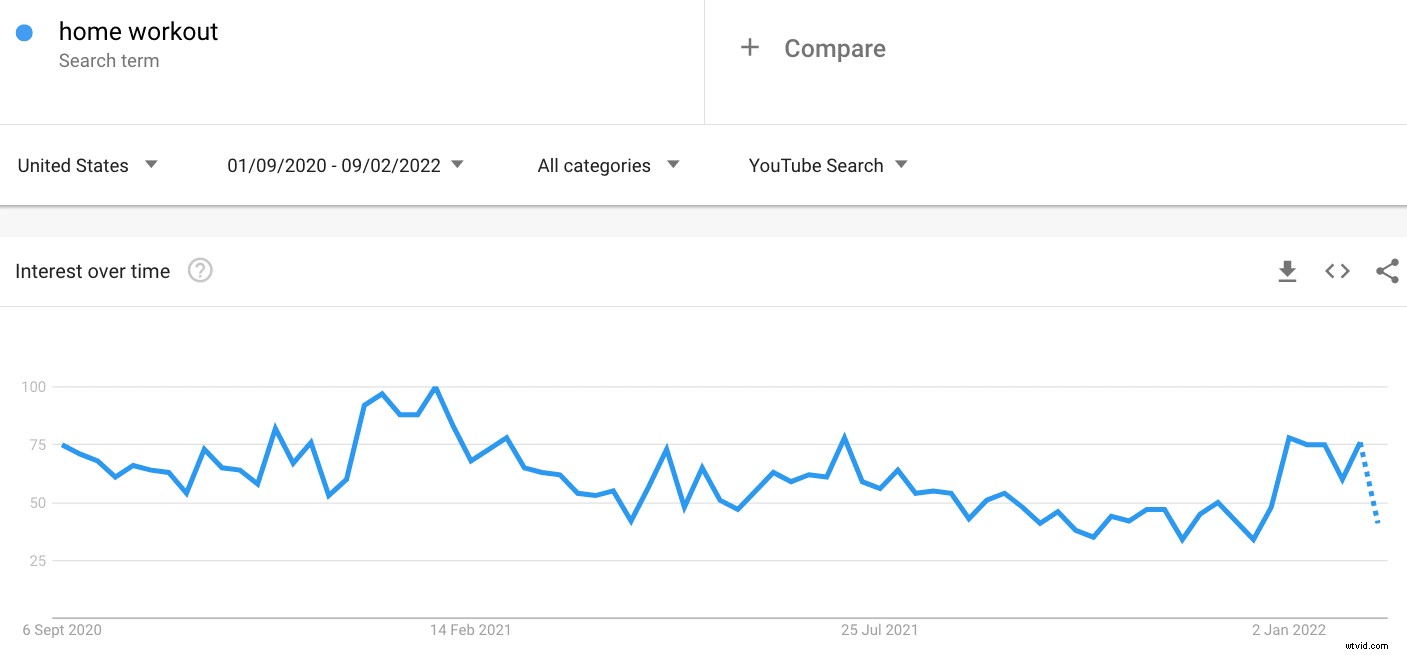Image resolution: width=1407 pixels, height=655 pixels.
Task: Click the home workout search term label
Action: click(140, 31)
